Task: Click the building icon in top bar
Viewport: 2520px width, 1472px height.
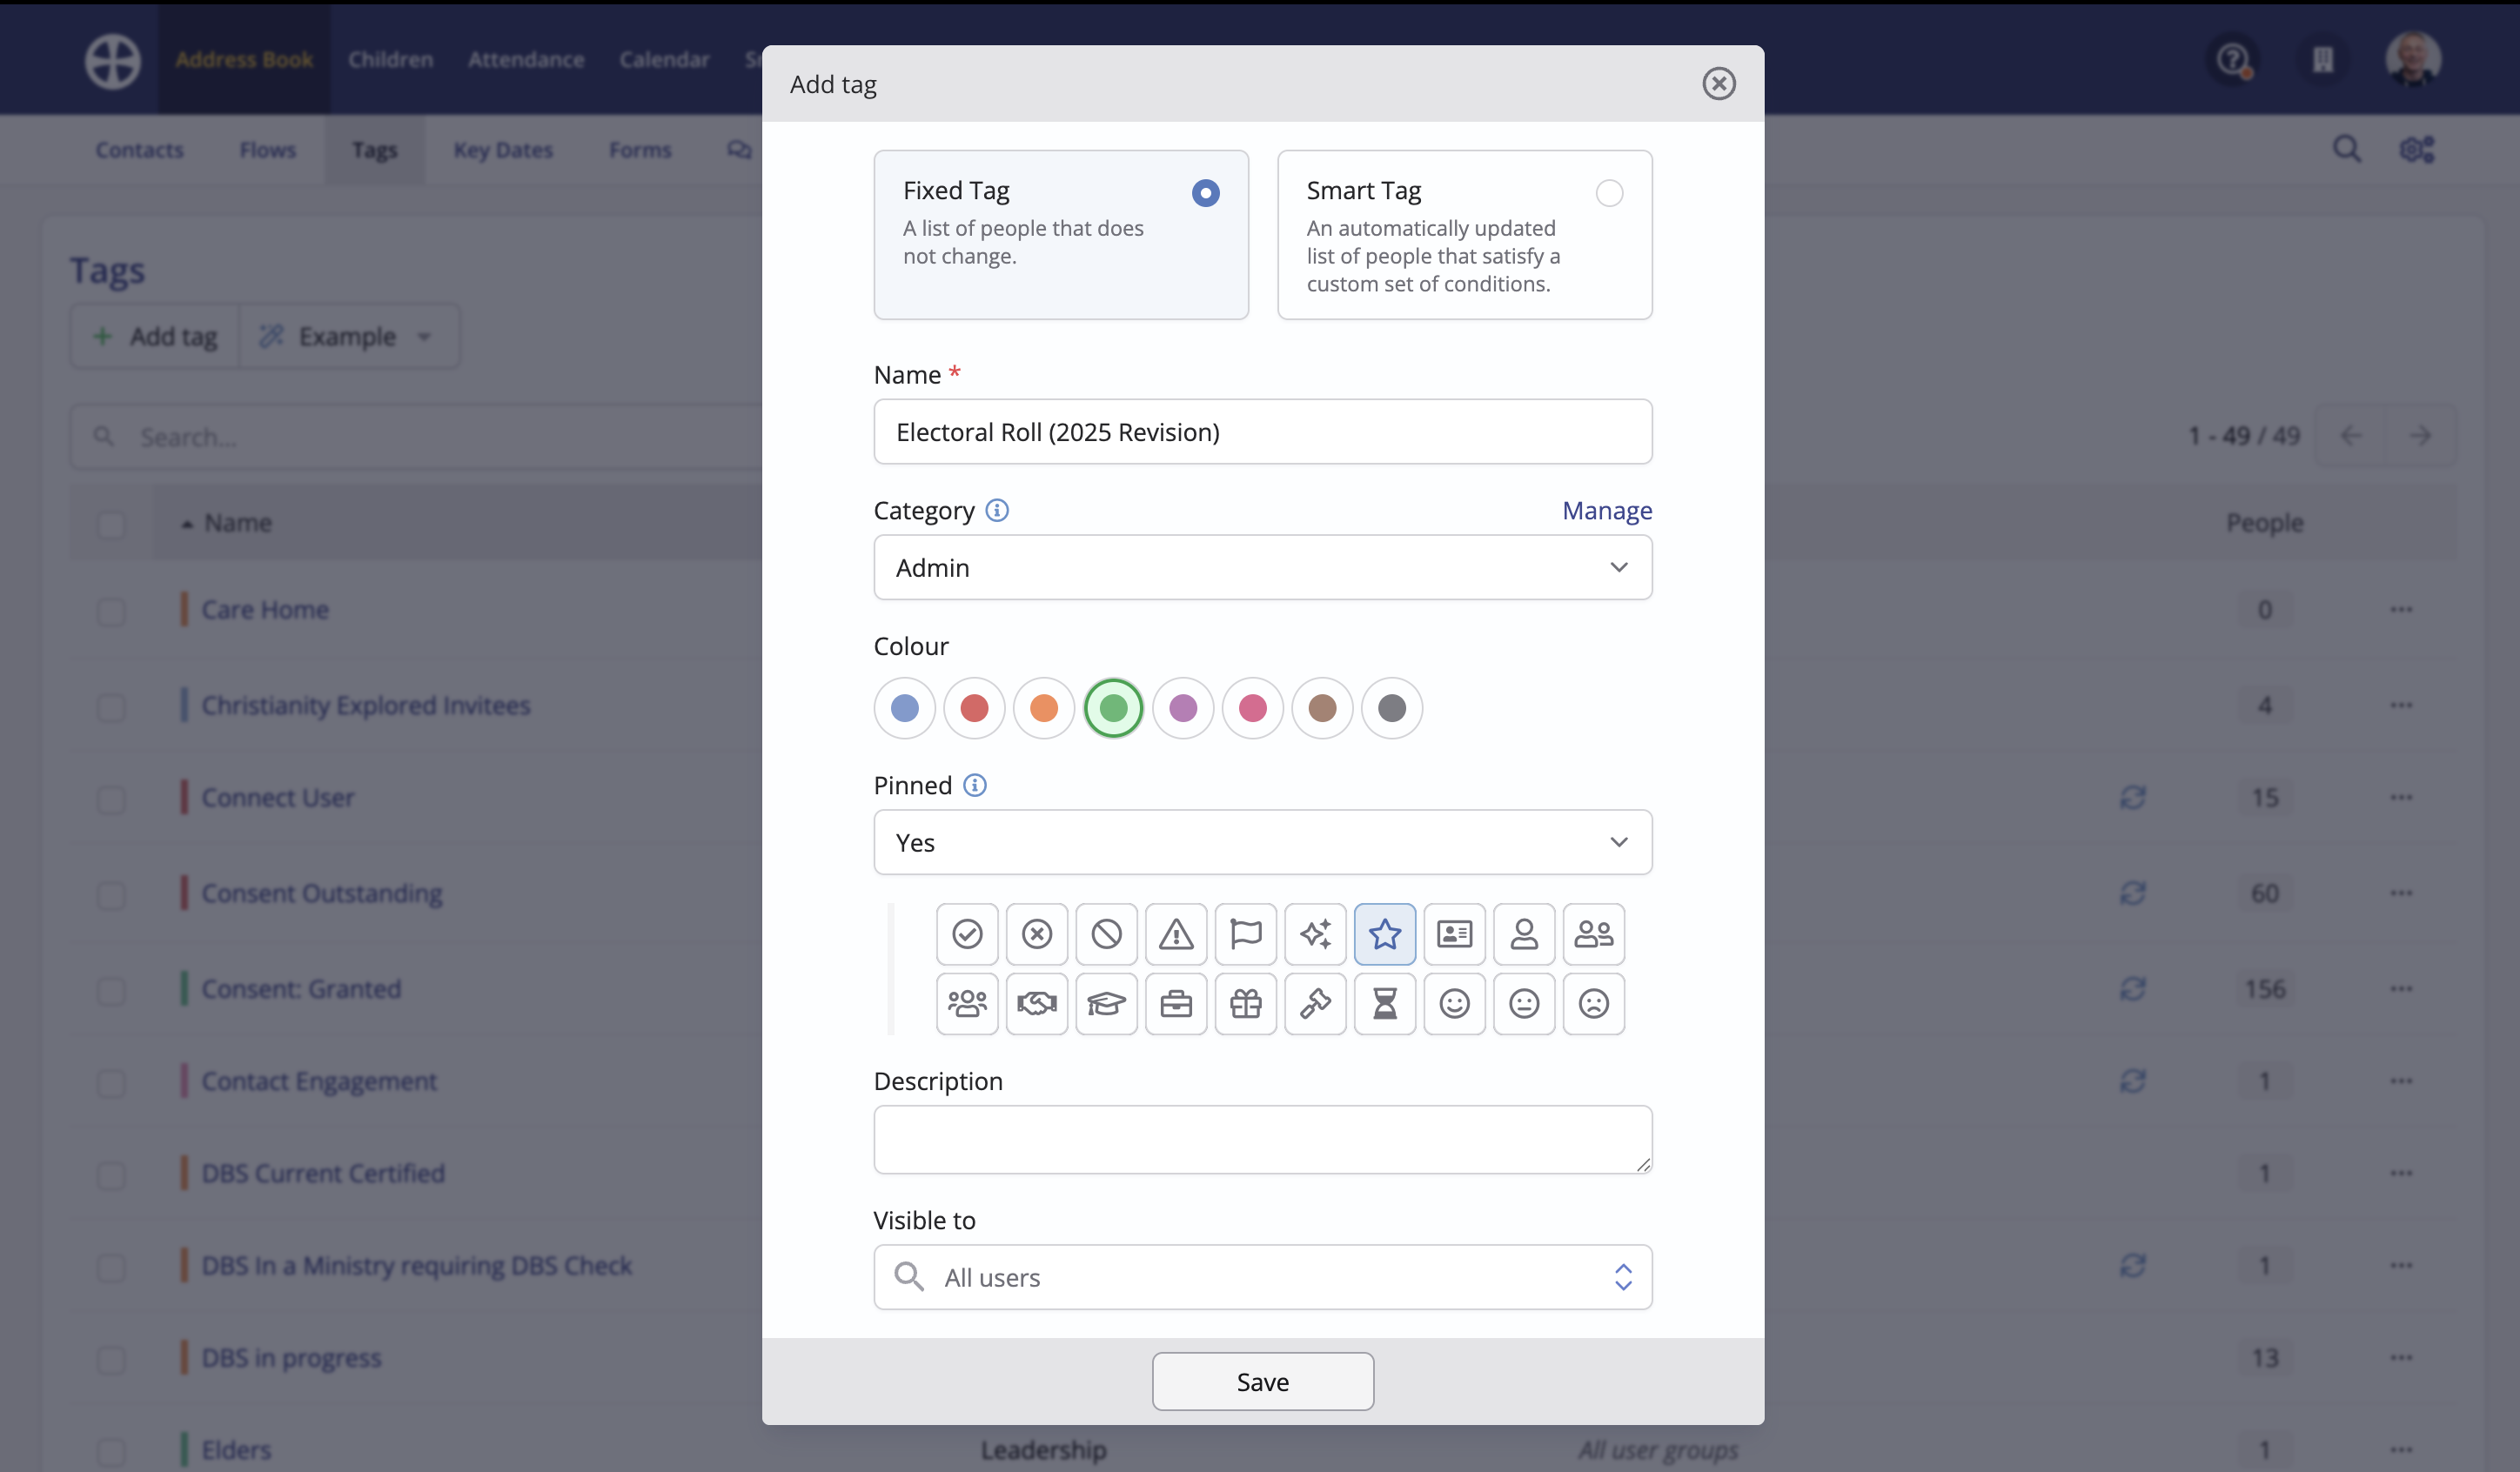Action: pyautogui.click(x=2323, y=59)
